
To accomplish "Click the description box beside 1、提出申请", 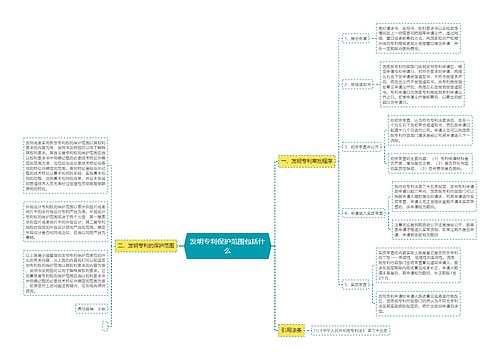I will point(418,38).
